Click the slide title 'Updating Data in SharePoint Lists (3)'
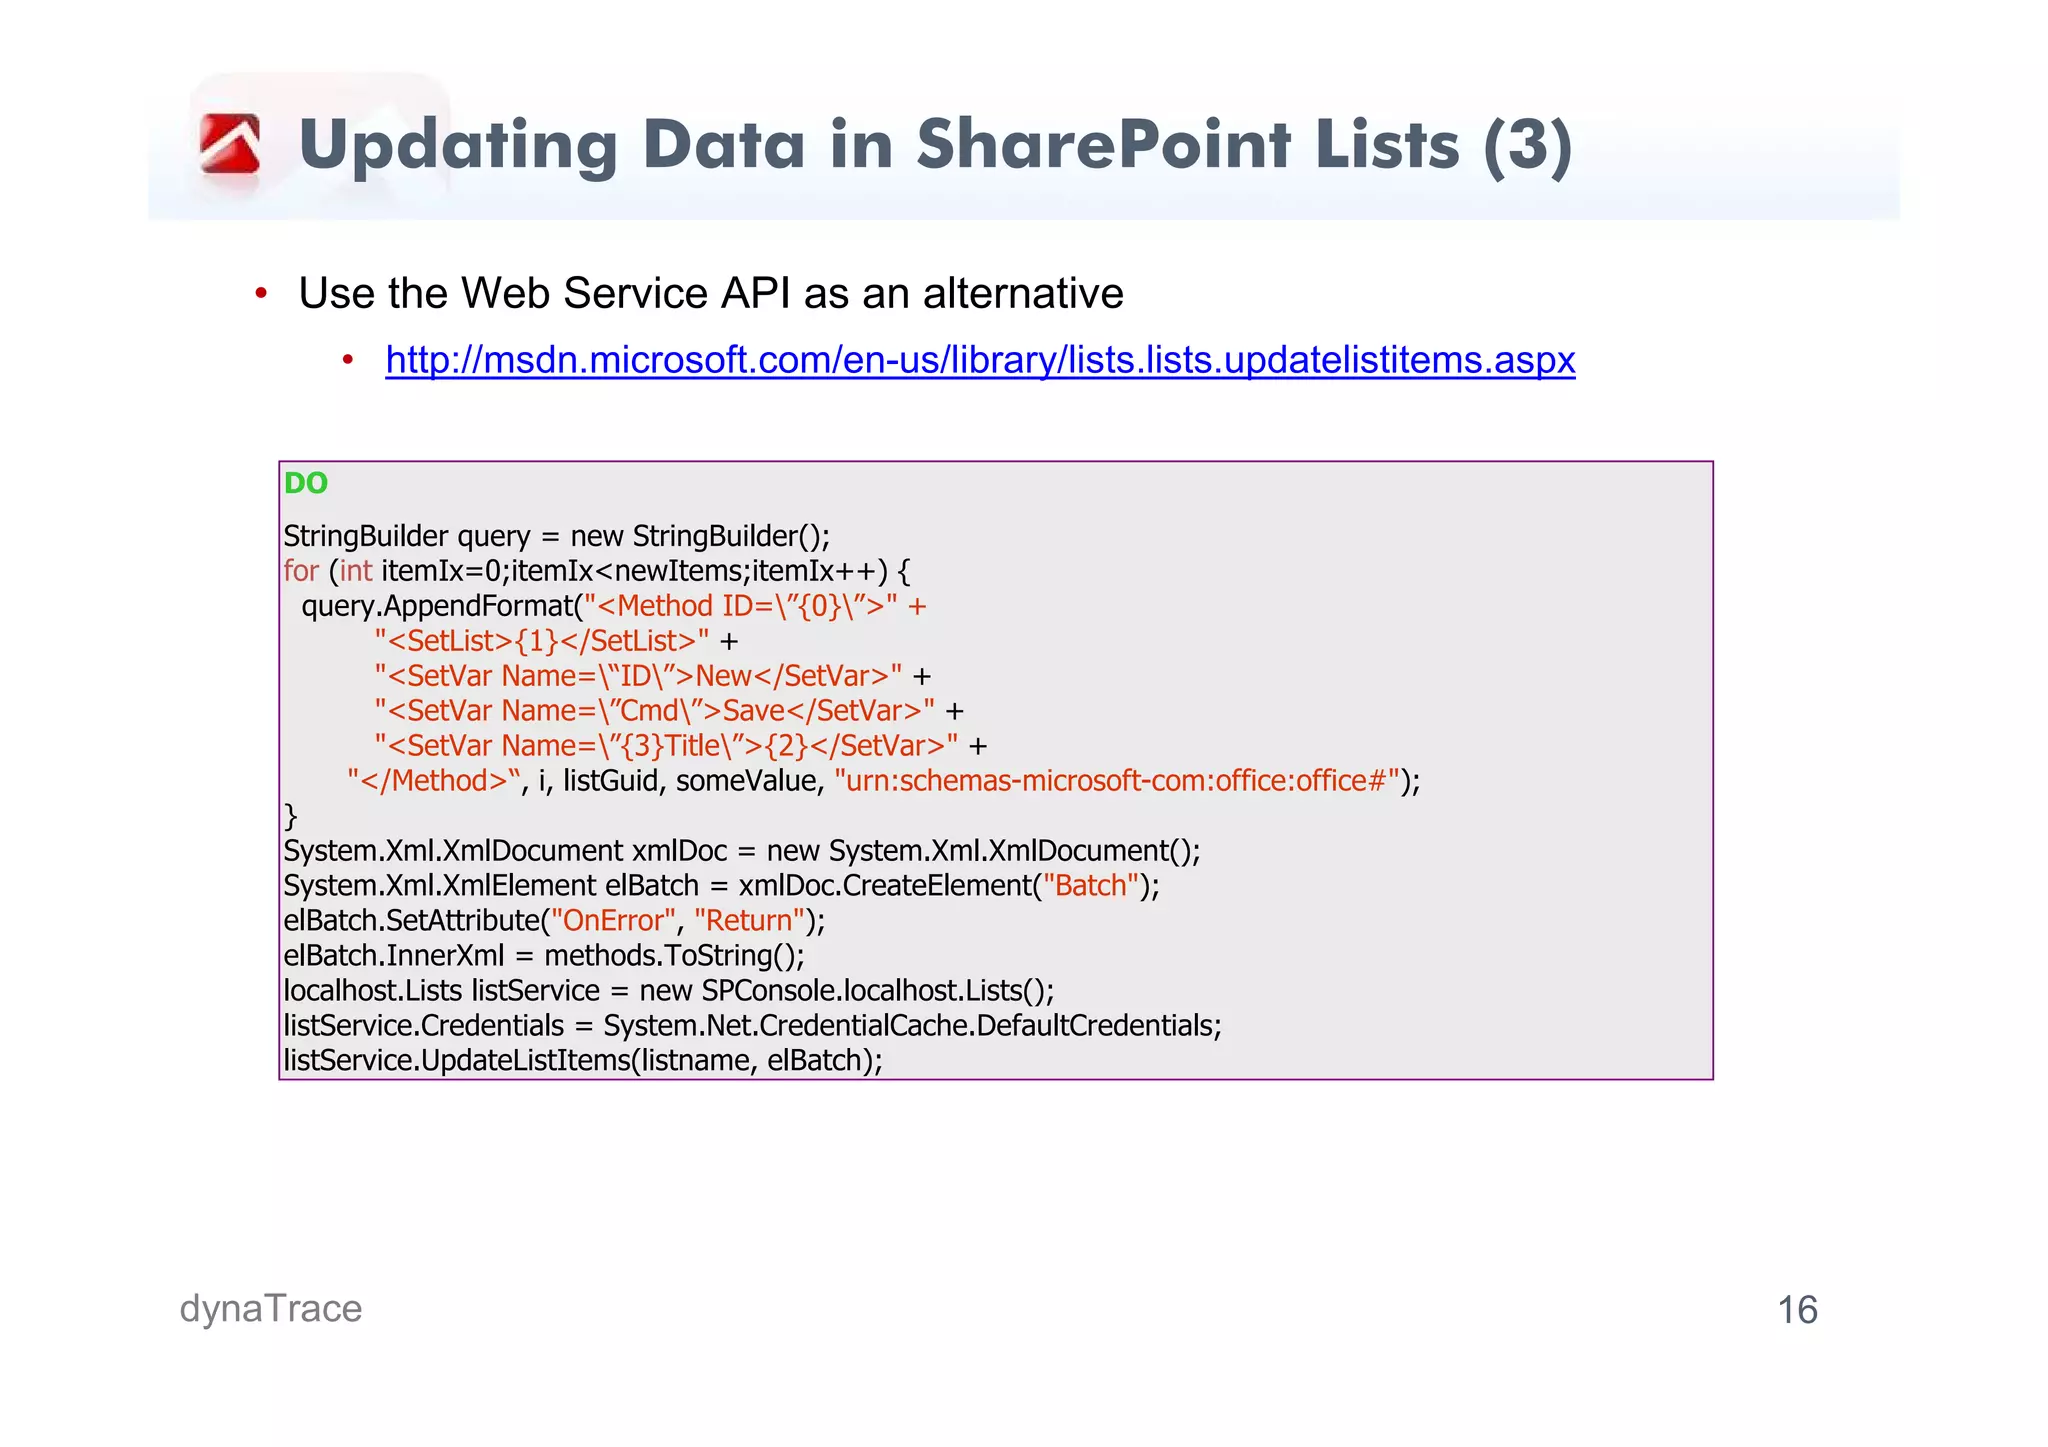Viewport: 2048px width, 1447px height. [936, 146]
